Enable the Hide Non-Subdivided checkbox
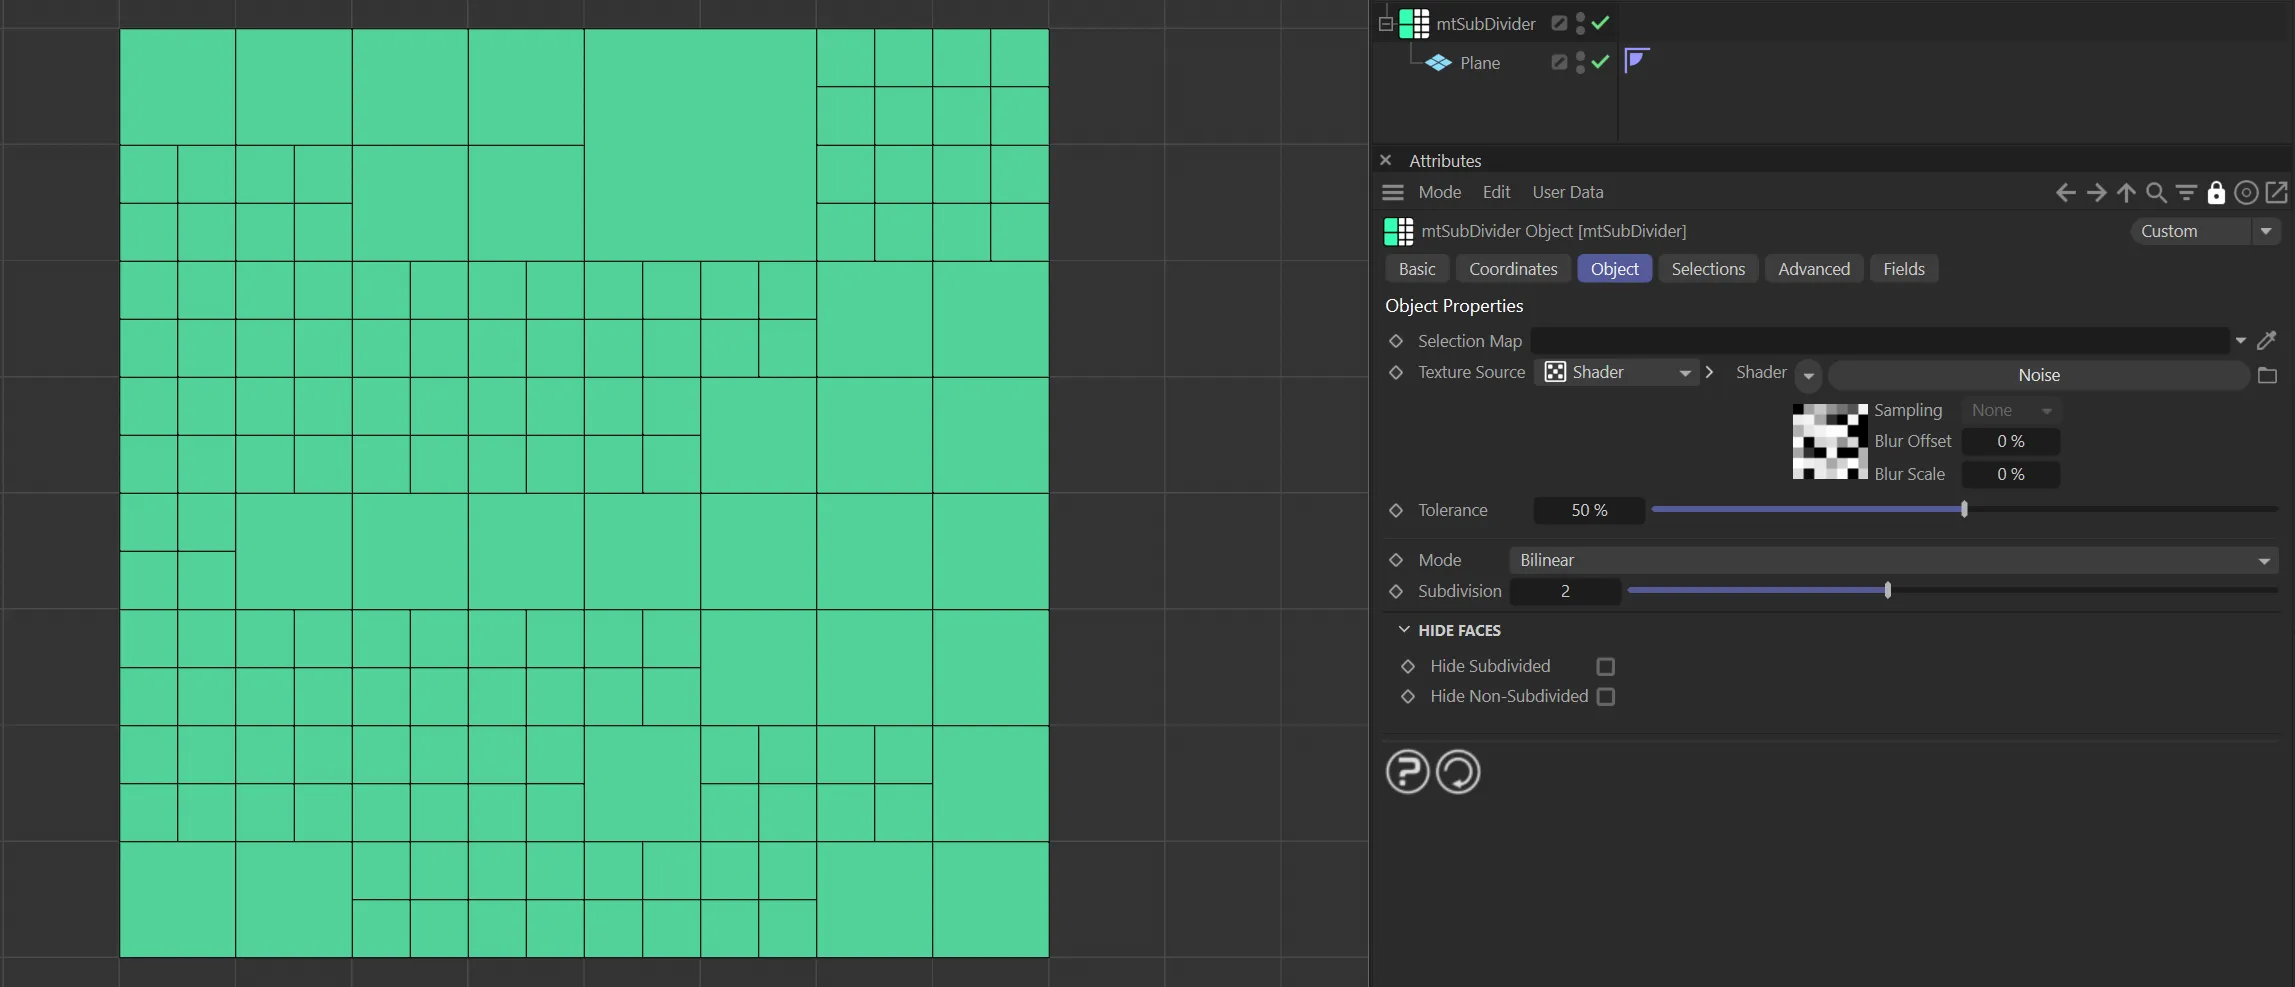The image size is (2295, 987). pyautogui.click(x=1606, y=697)
